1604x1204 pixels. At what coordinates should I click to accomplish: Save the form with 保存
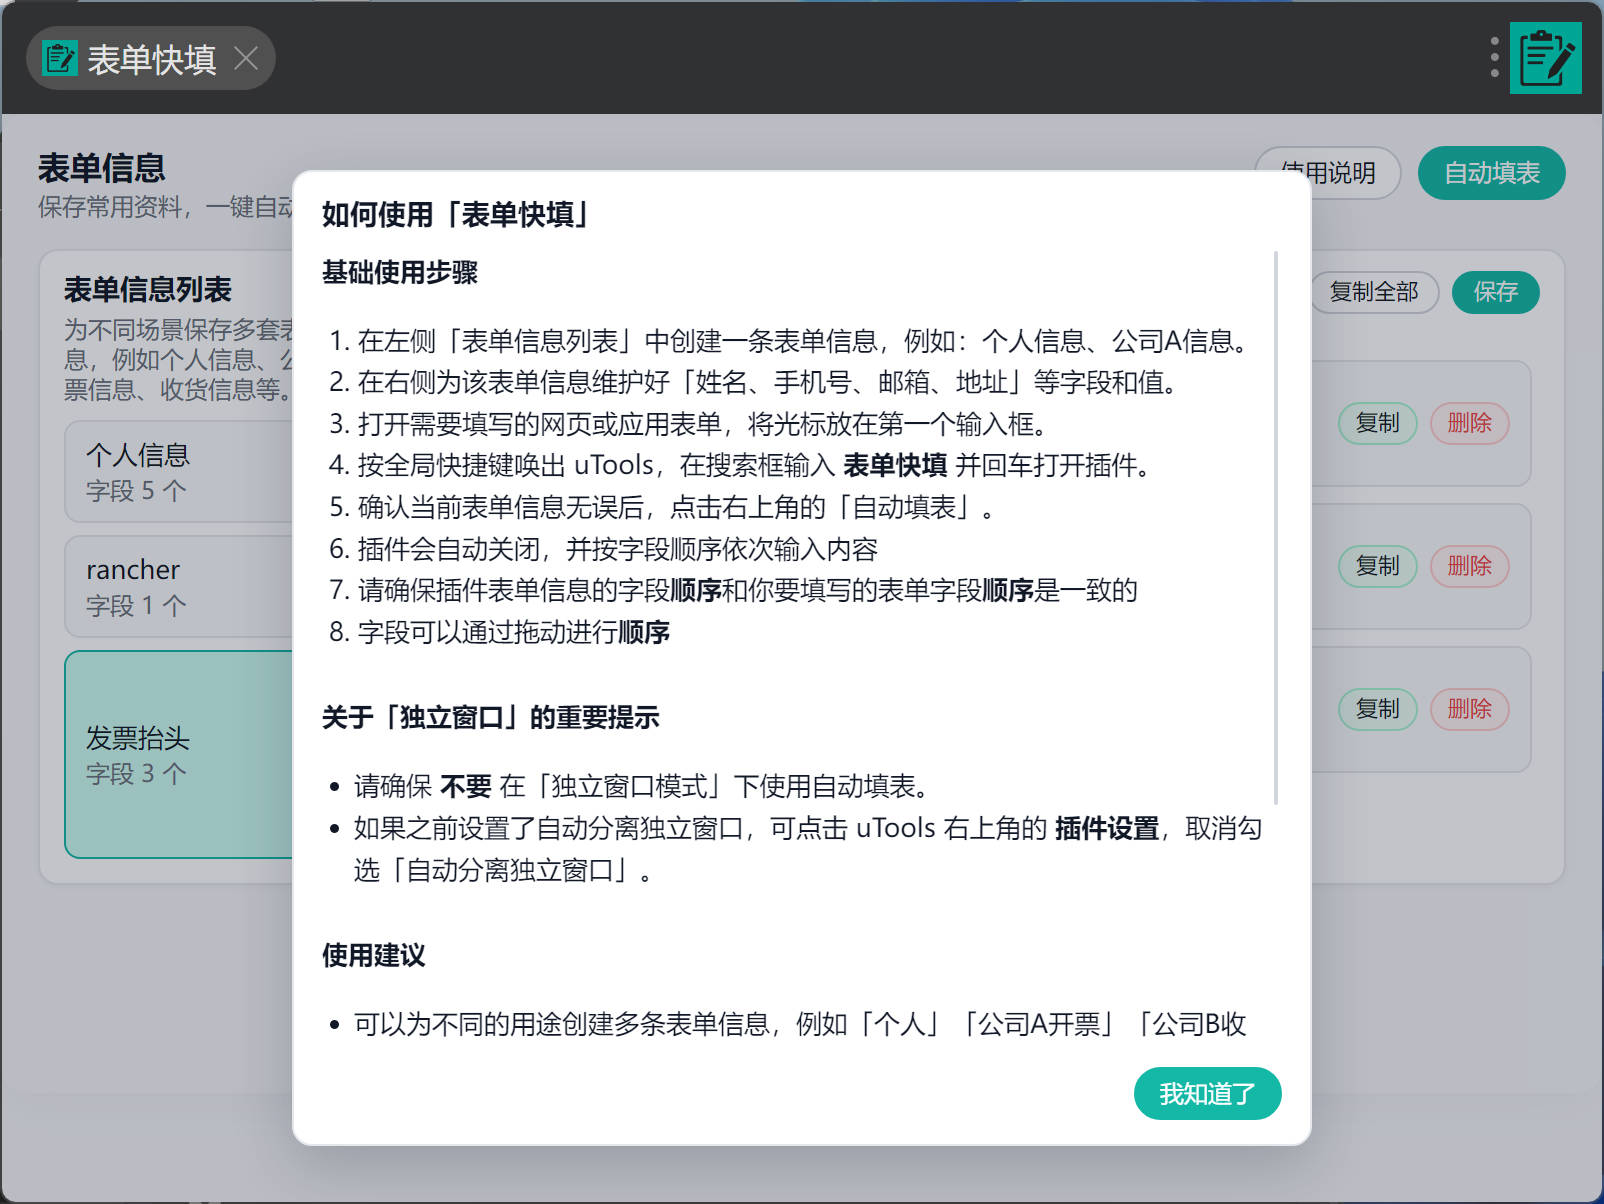1495,292
